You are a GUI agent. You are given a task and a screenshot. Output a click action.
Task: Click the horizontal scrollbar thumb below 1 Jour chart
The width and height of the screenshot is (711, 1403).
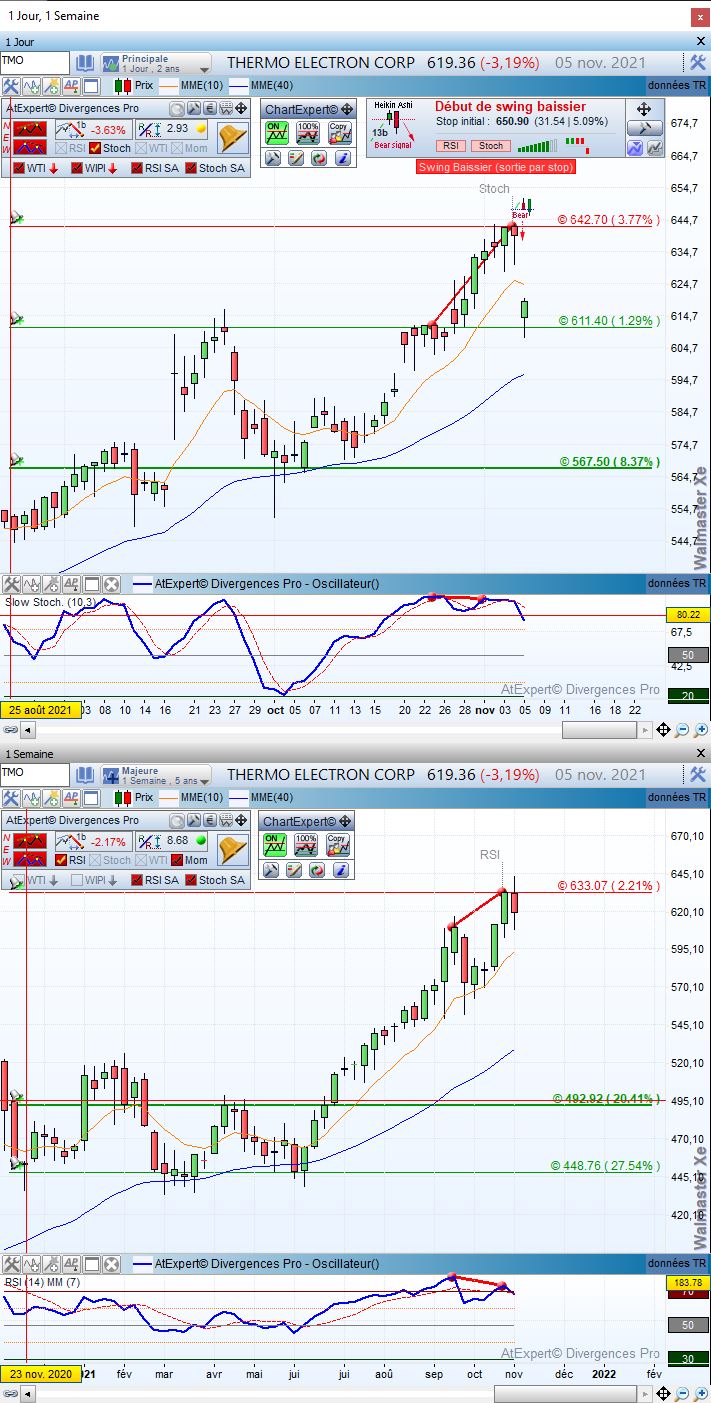(x=599, y=730)
